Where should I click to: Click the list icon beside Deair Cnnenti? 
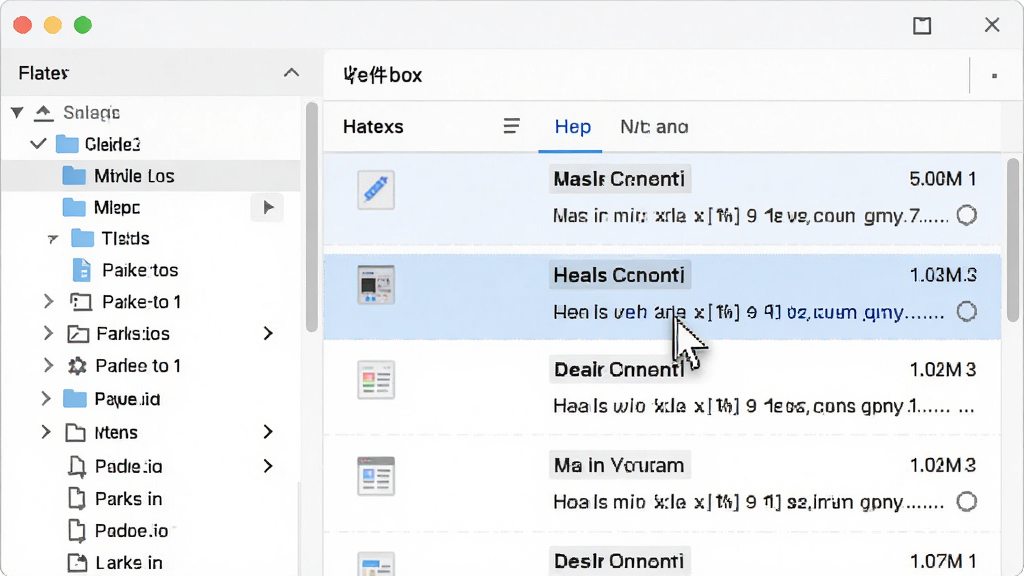tap(376, 379)
